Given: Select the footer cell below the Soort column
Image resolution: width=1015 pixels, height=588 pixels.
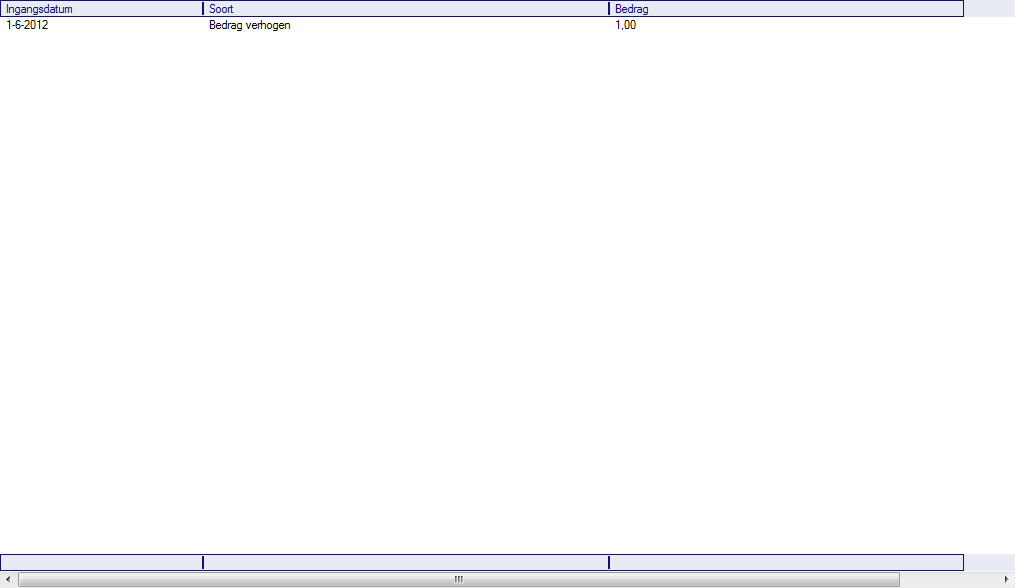Looking at the screenshot, I should (x=405, y=563).
